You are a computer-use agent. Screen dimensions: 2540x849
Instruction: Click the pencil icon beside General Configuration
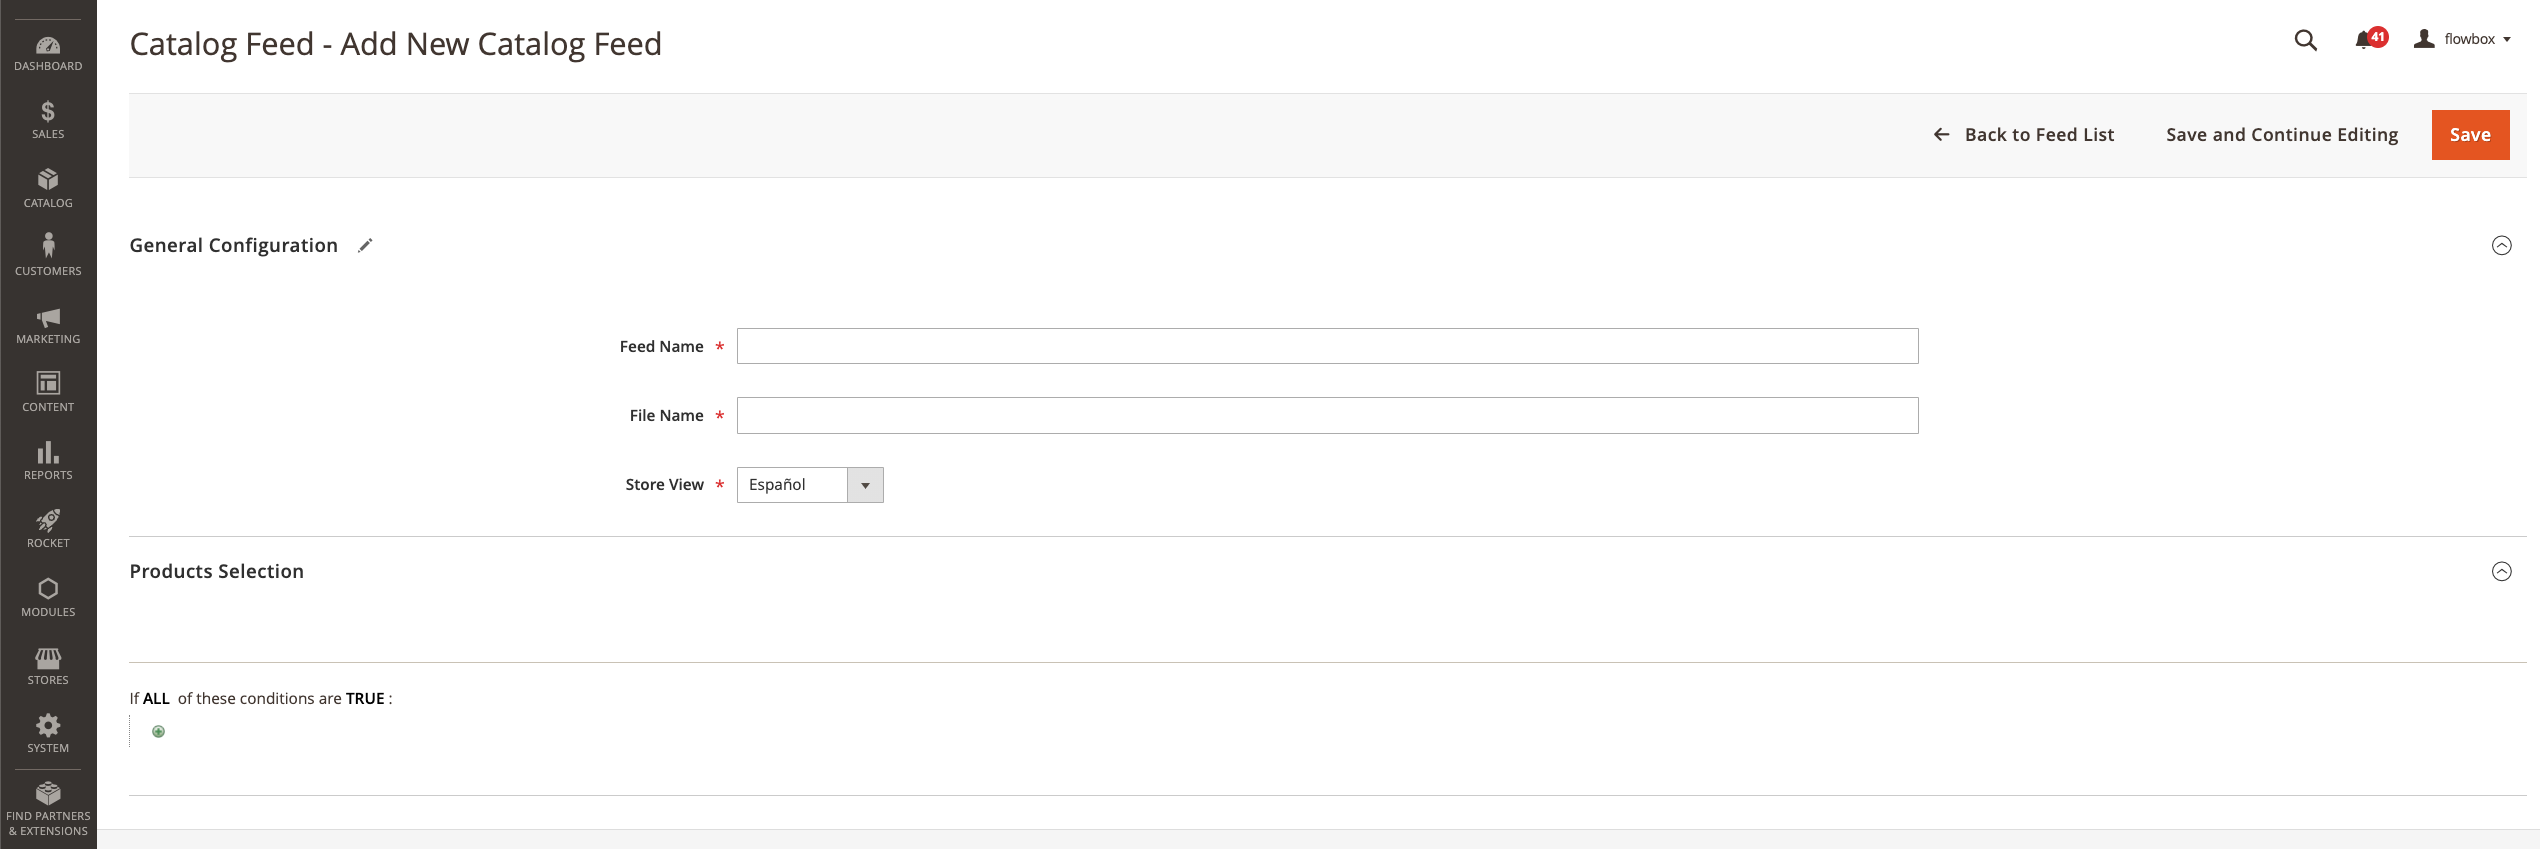[x=366, y=245]
